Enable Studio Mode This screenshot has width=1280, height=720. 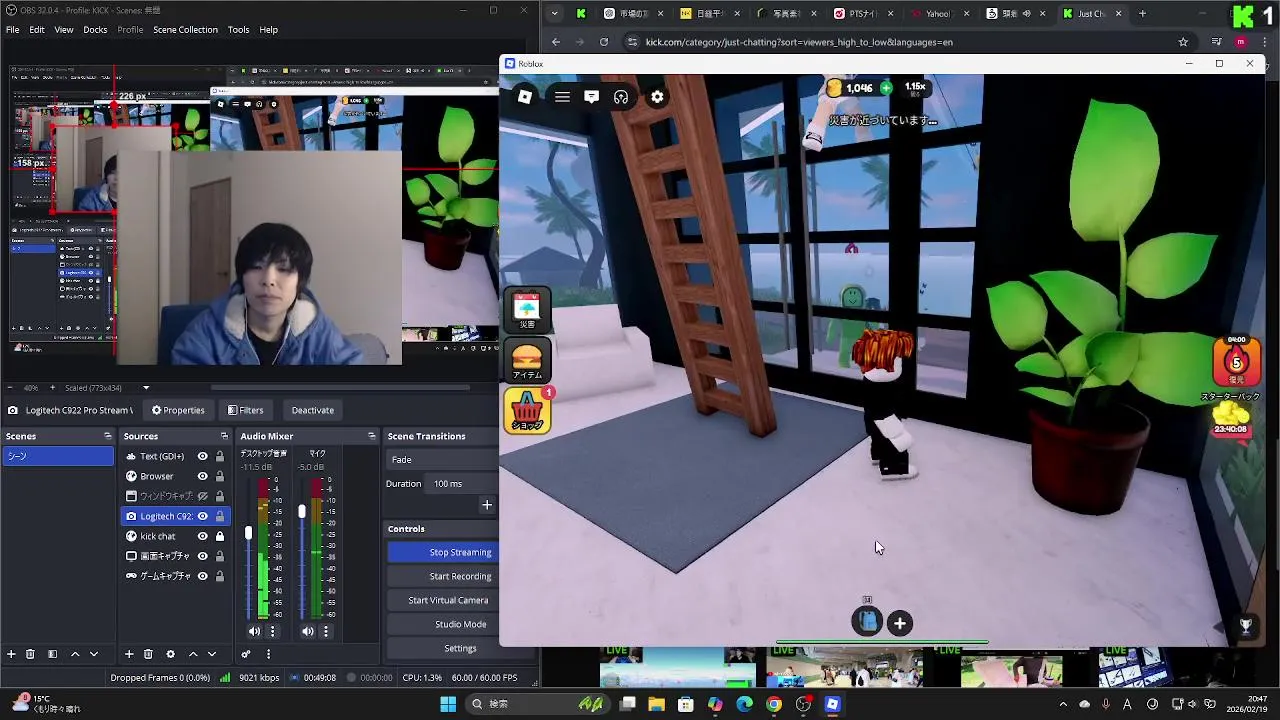[441, 624]
